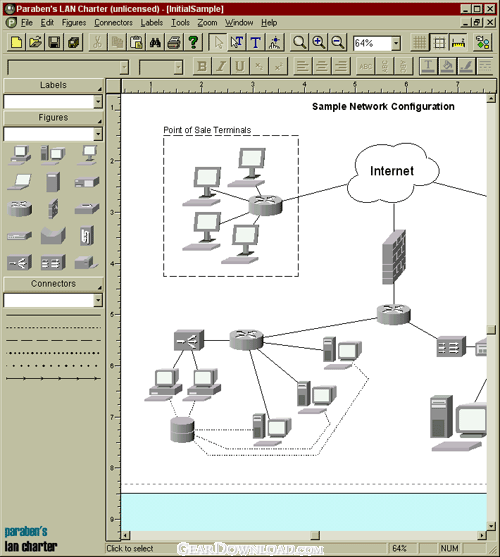Screen dimensions: 500x557
Task: Open the Tools menu
Action: 180,23
